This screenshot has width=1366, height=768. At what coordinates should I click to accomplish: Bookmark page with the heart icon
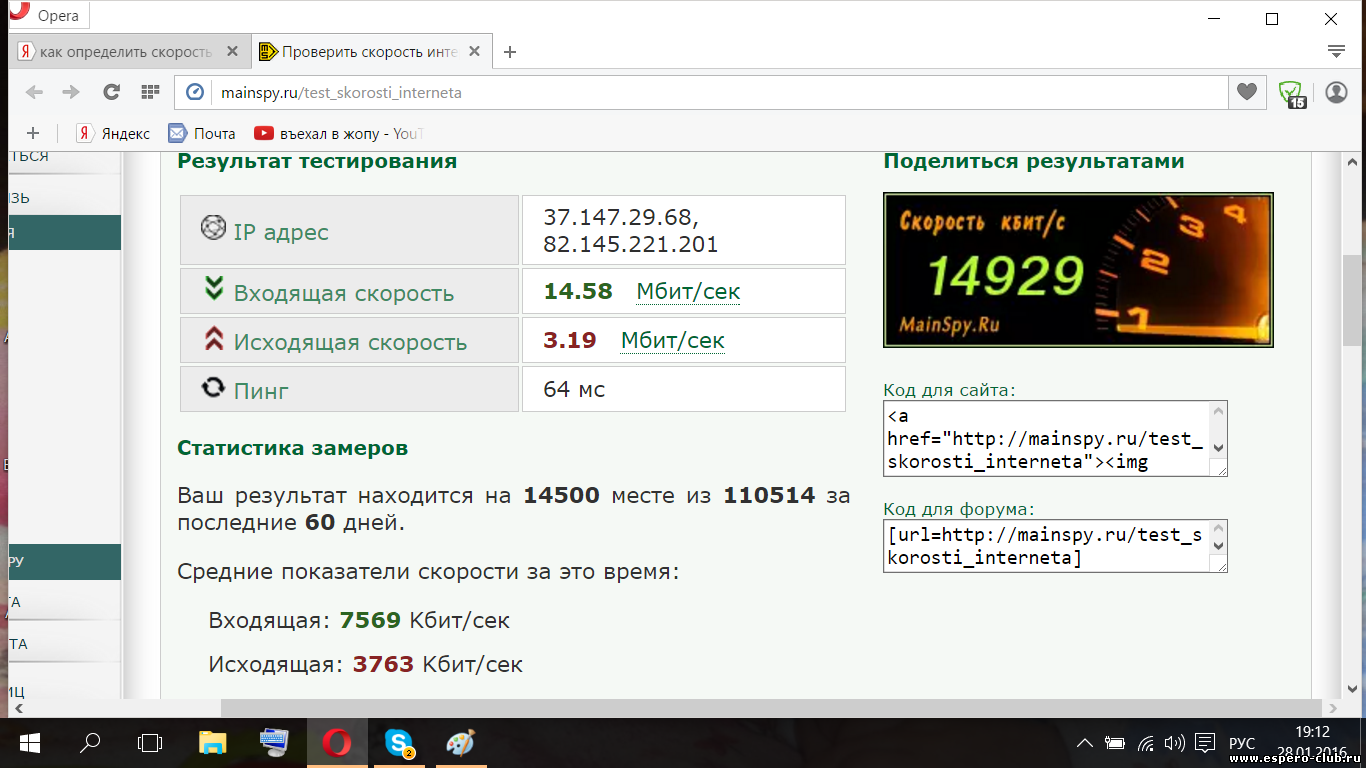coord(1246,92)
